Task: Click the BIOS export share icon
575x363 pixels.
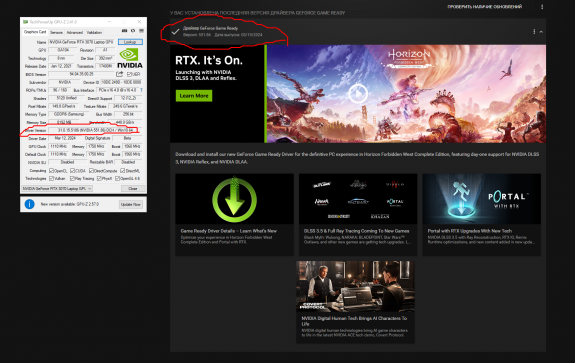Action: click(120, 74)
